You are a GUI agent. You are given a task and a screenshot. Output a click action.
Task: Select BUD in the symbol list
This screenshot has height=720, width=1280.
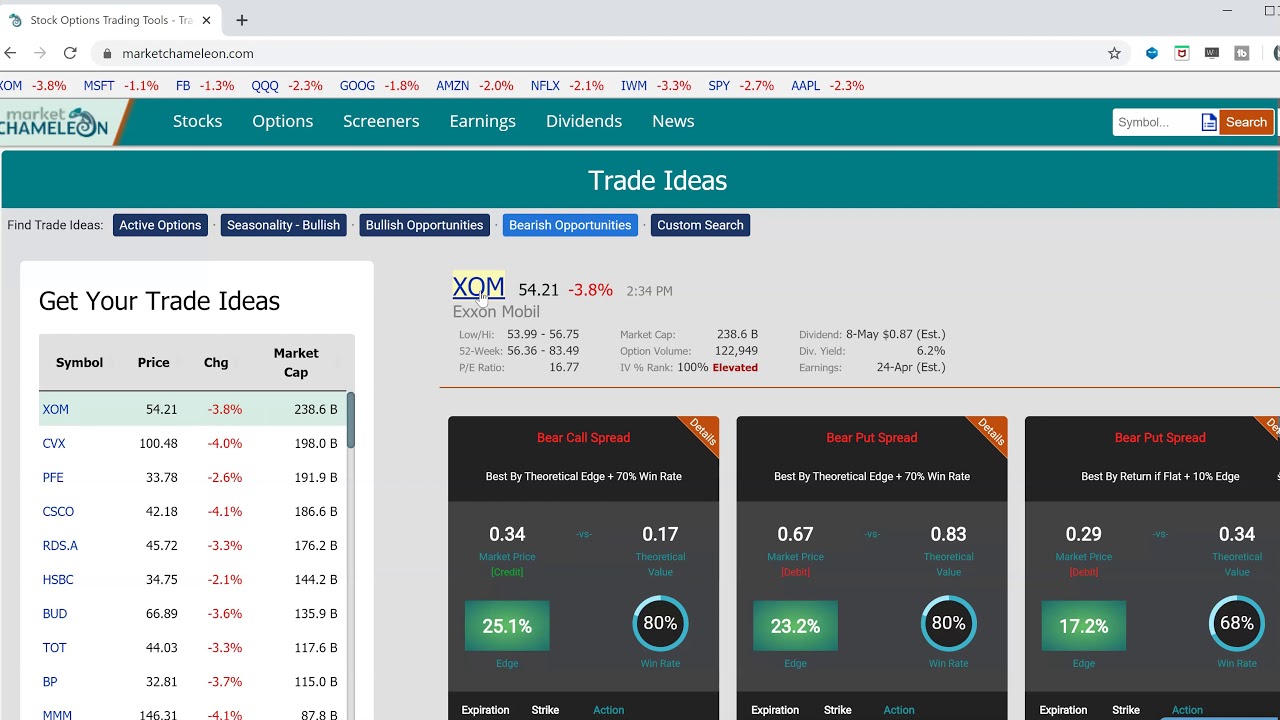[55, 613]
